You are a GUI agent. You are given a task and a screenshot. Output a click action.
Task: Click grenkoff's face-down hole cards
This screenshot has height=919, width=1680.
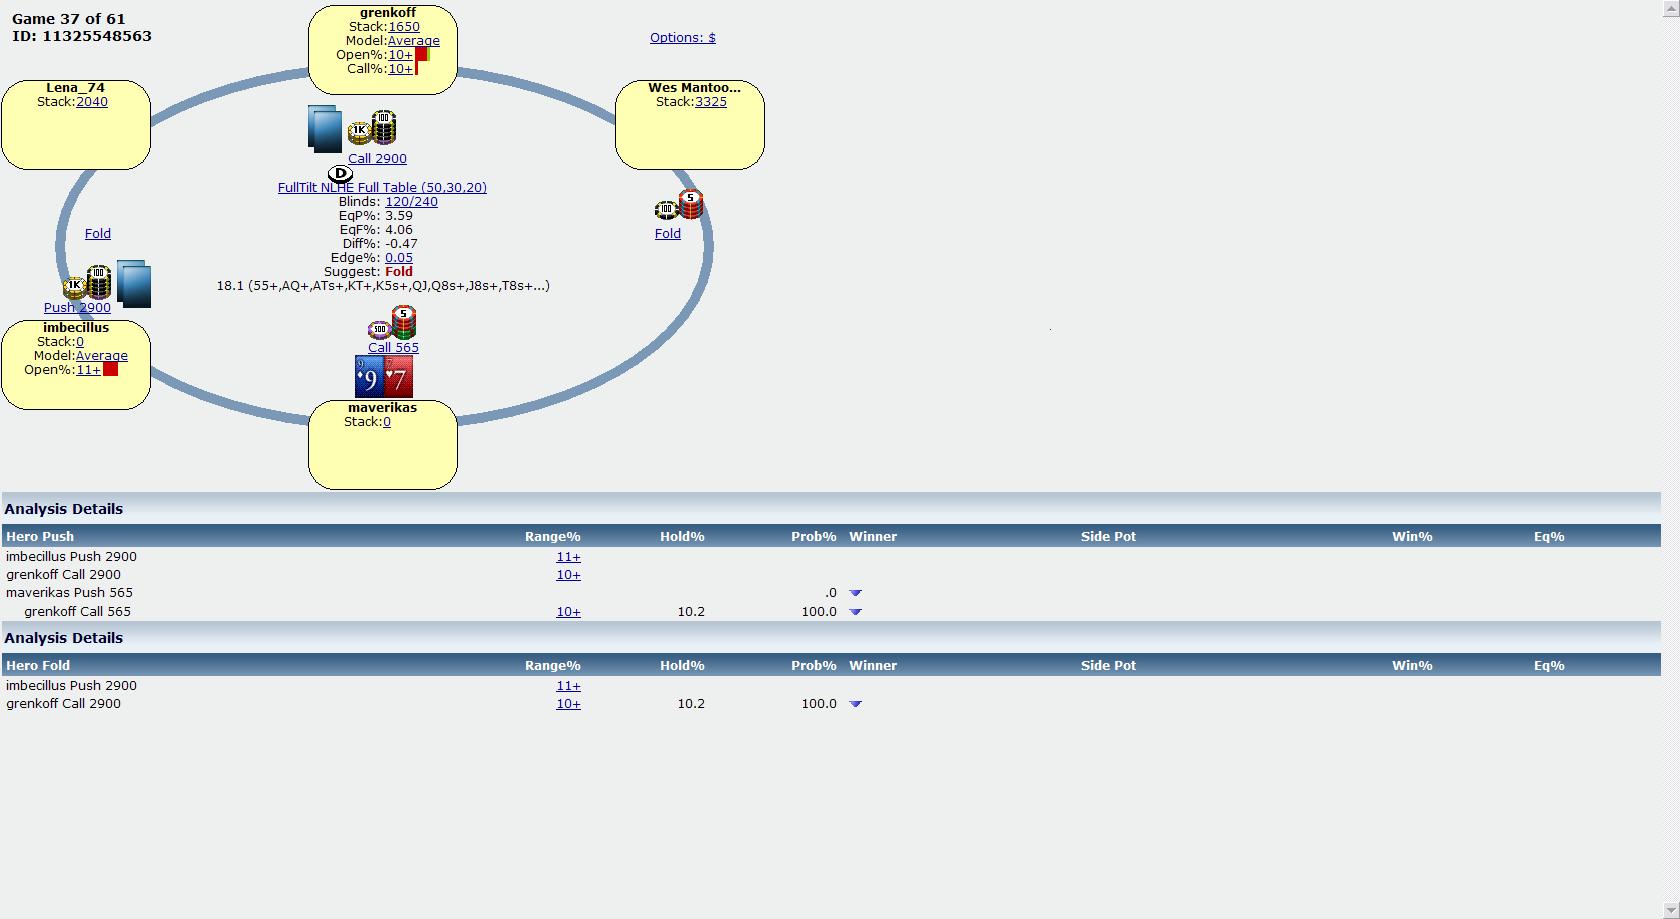click(324, 129)
